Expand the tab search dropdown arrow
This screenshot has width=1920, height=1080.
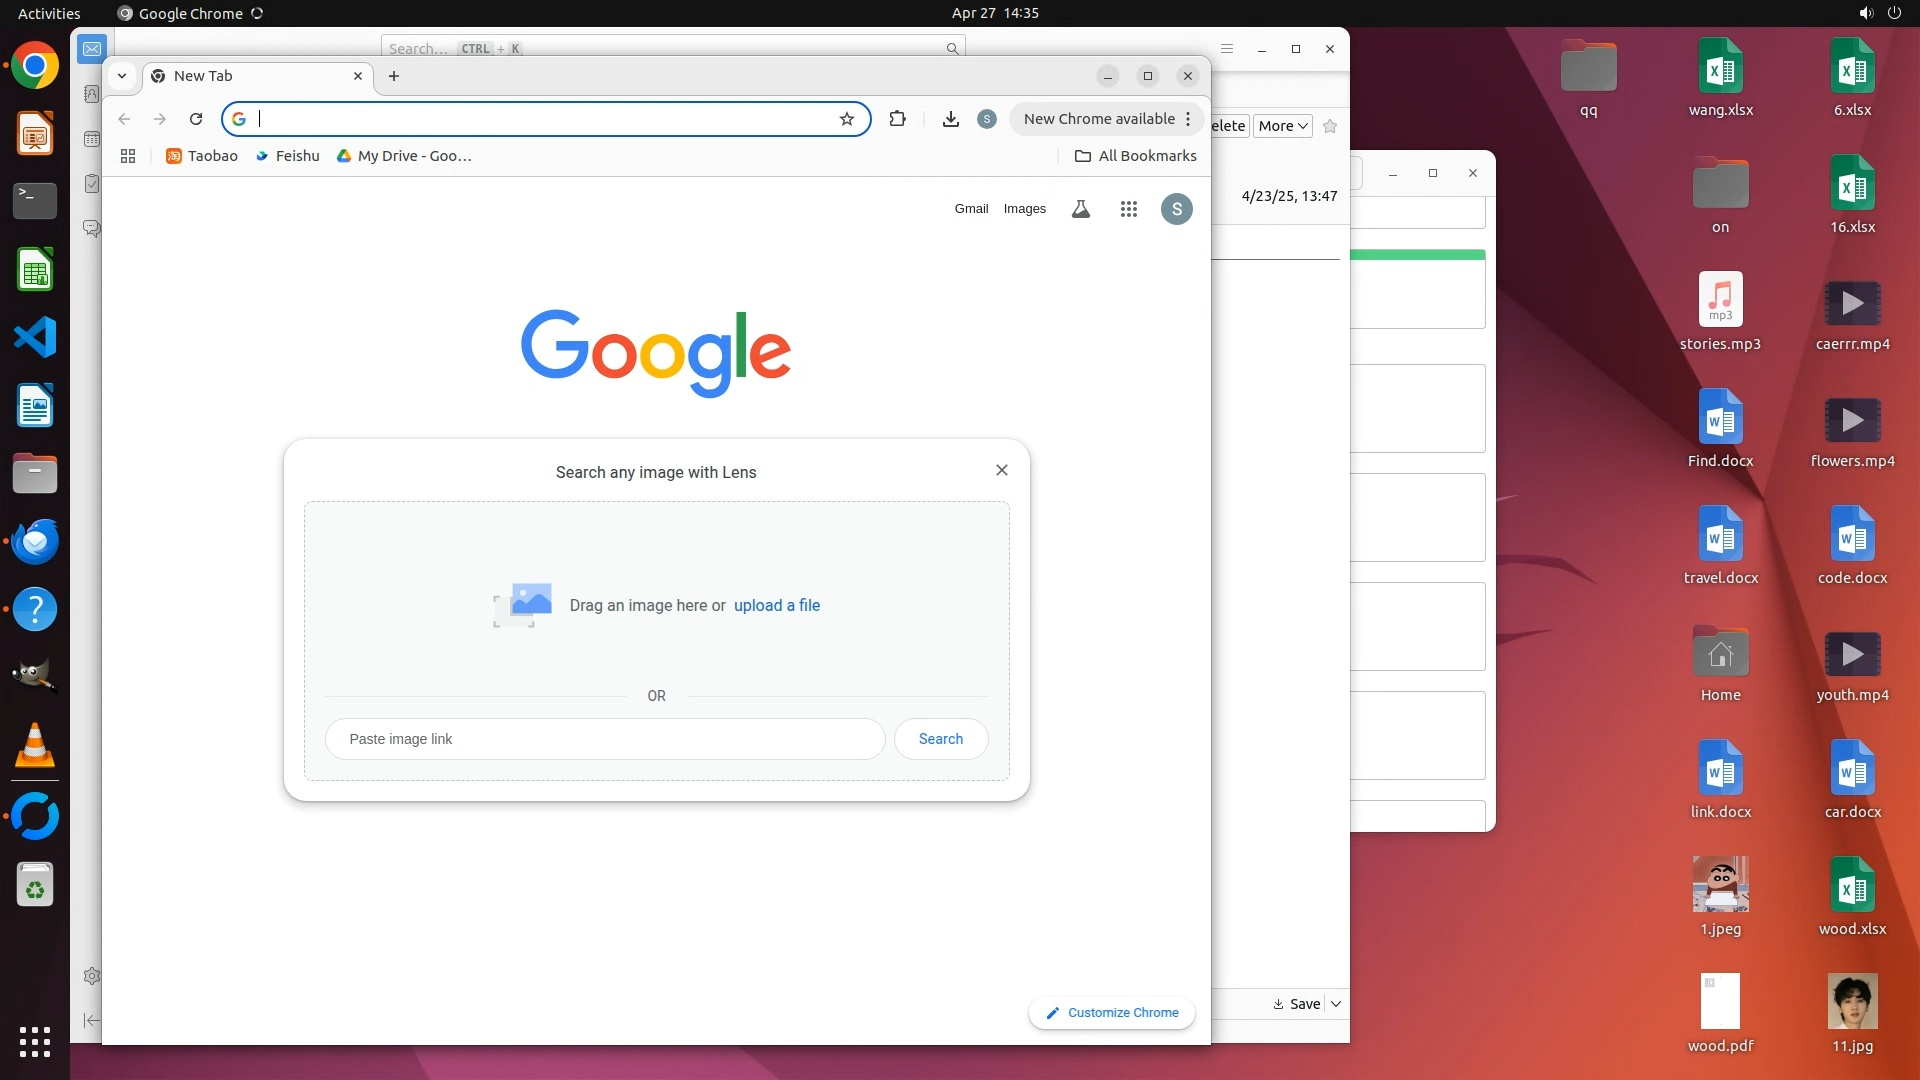point(121,76)
